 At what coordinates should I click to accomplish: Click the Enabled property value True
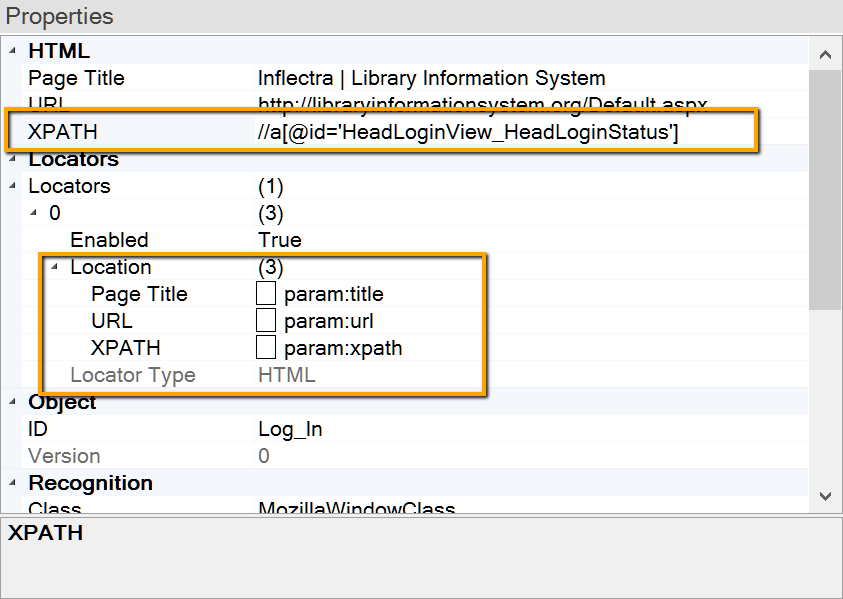[x=280, y=240]
